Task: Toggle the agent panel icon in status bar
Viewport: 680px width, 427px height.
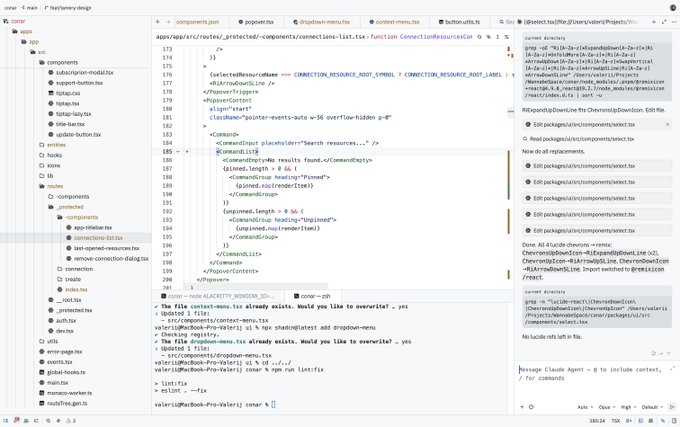Action: 663,420
